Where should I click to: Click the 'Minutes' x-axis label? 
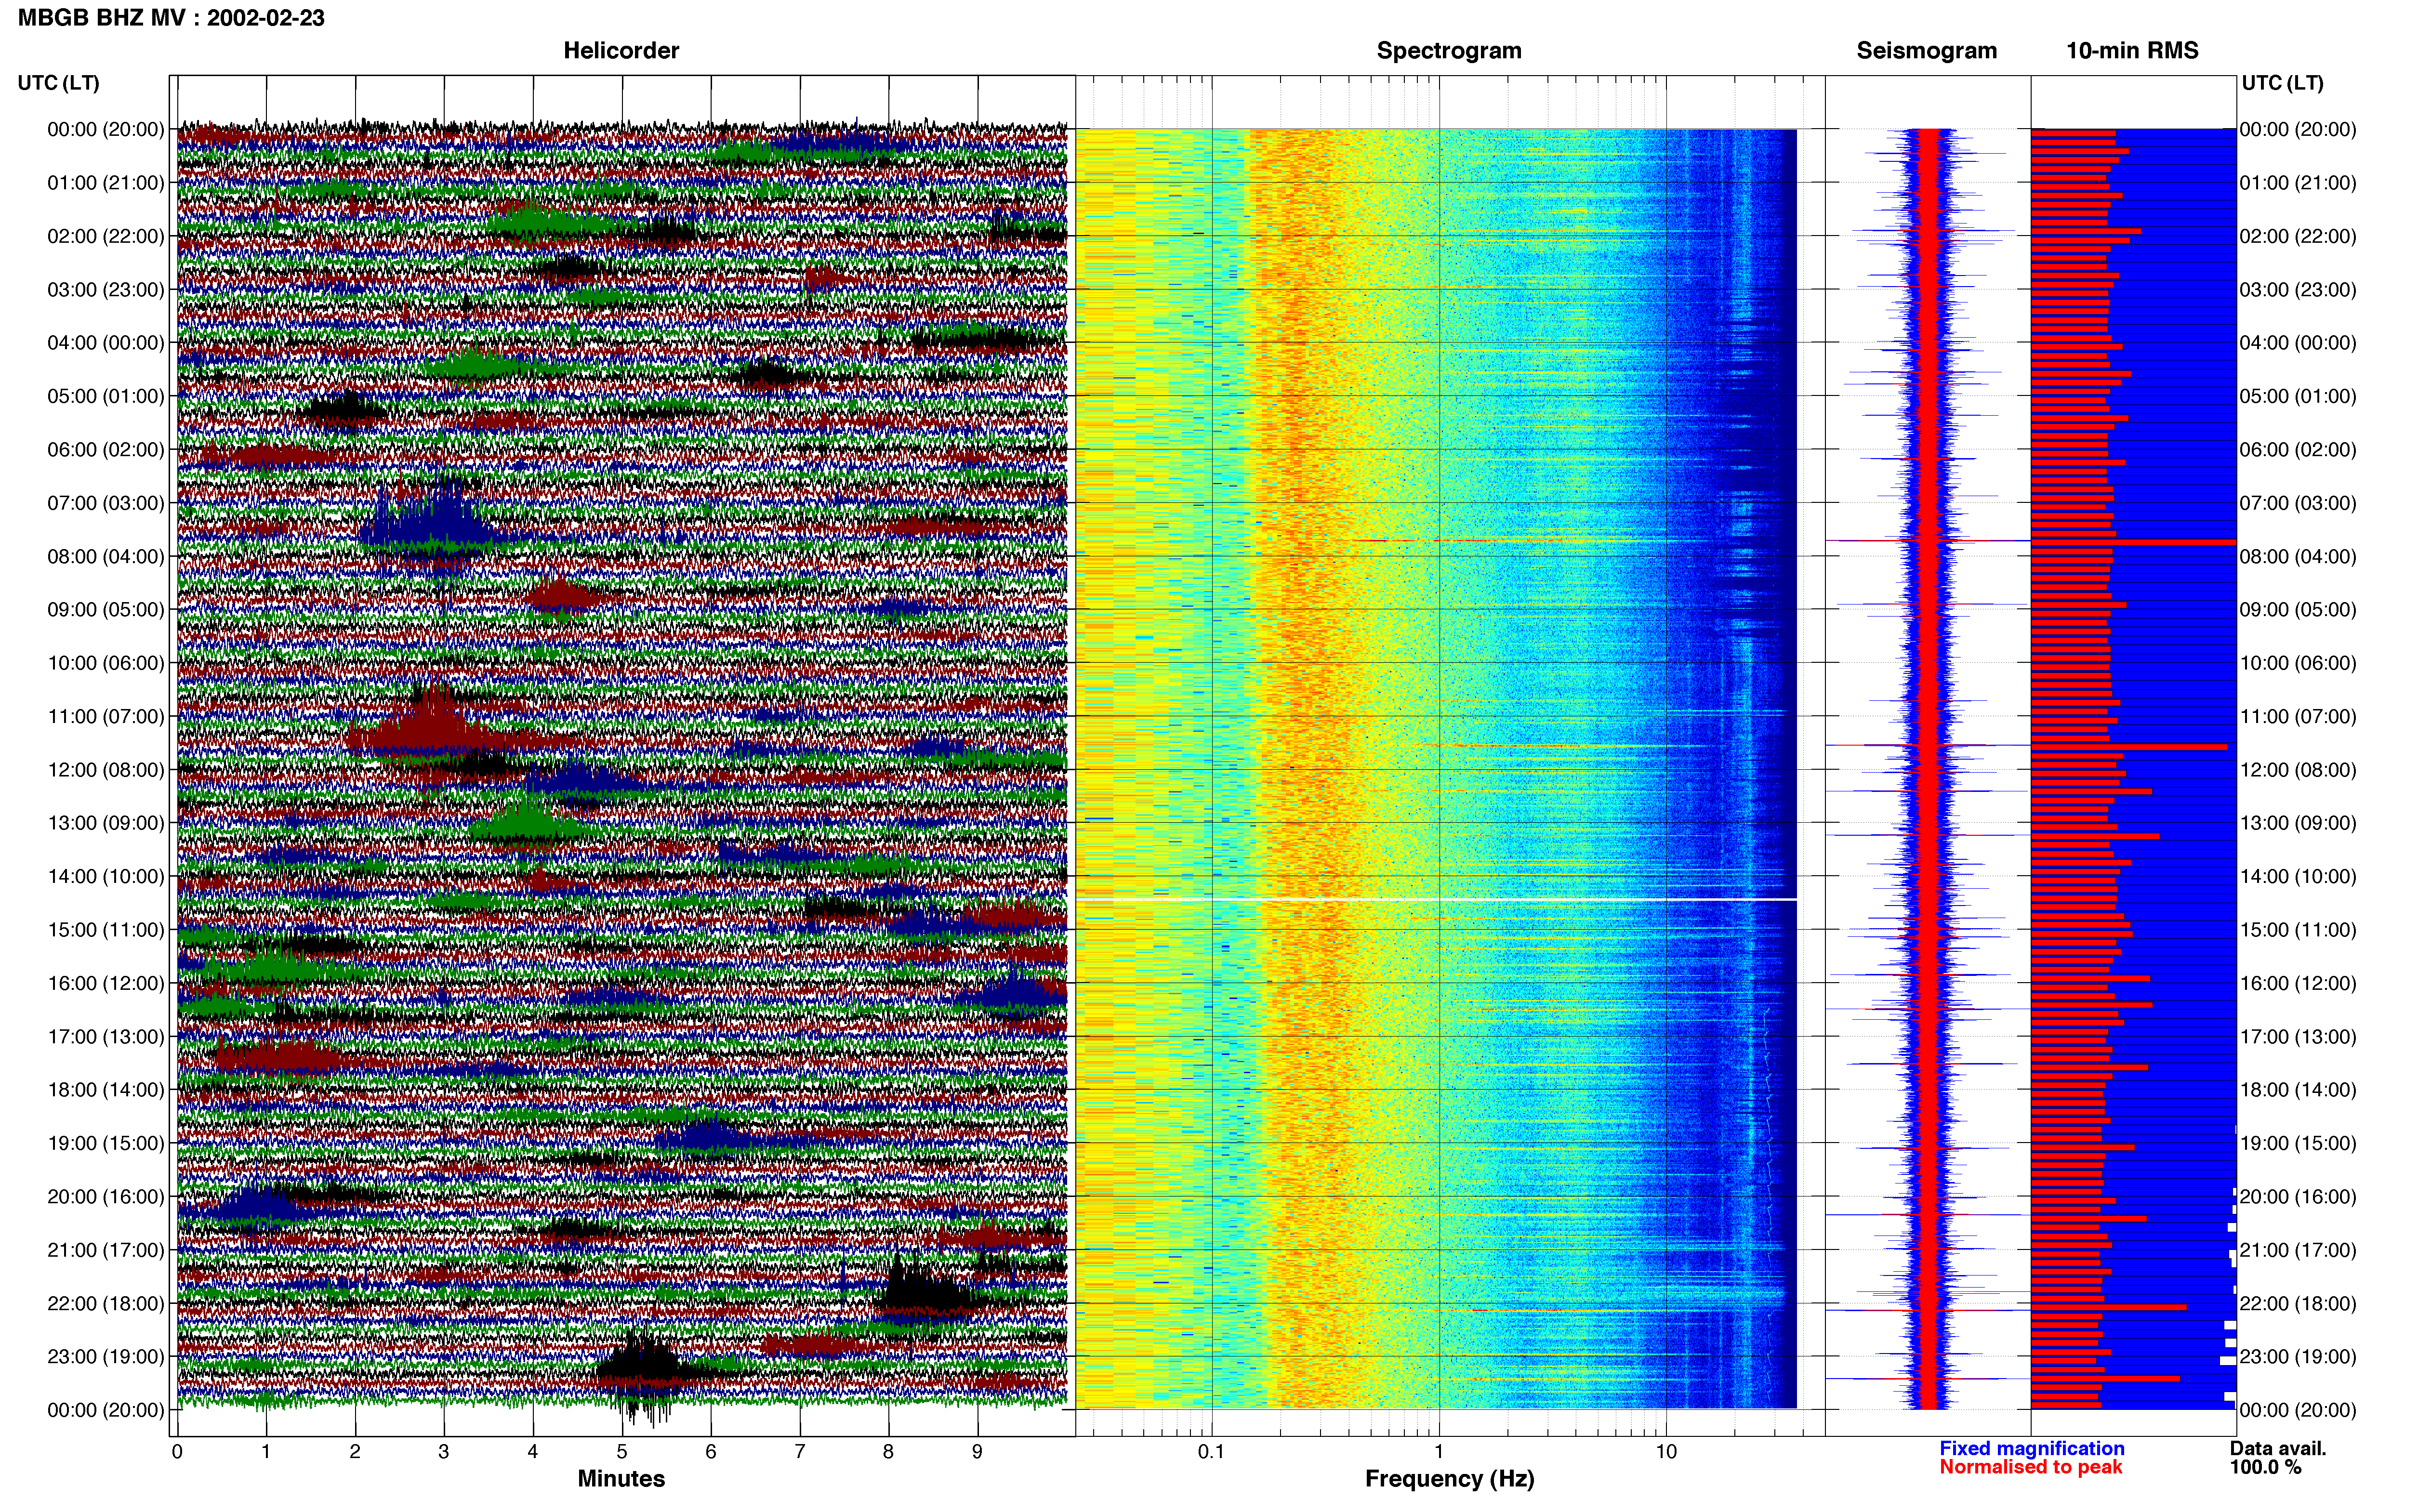tap(621, 1479)
